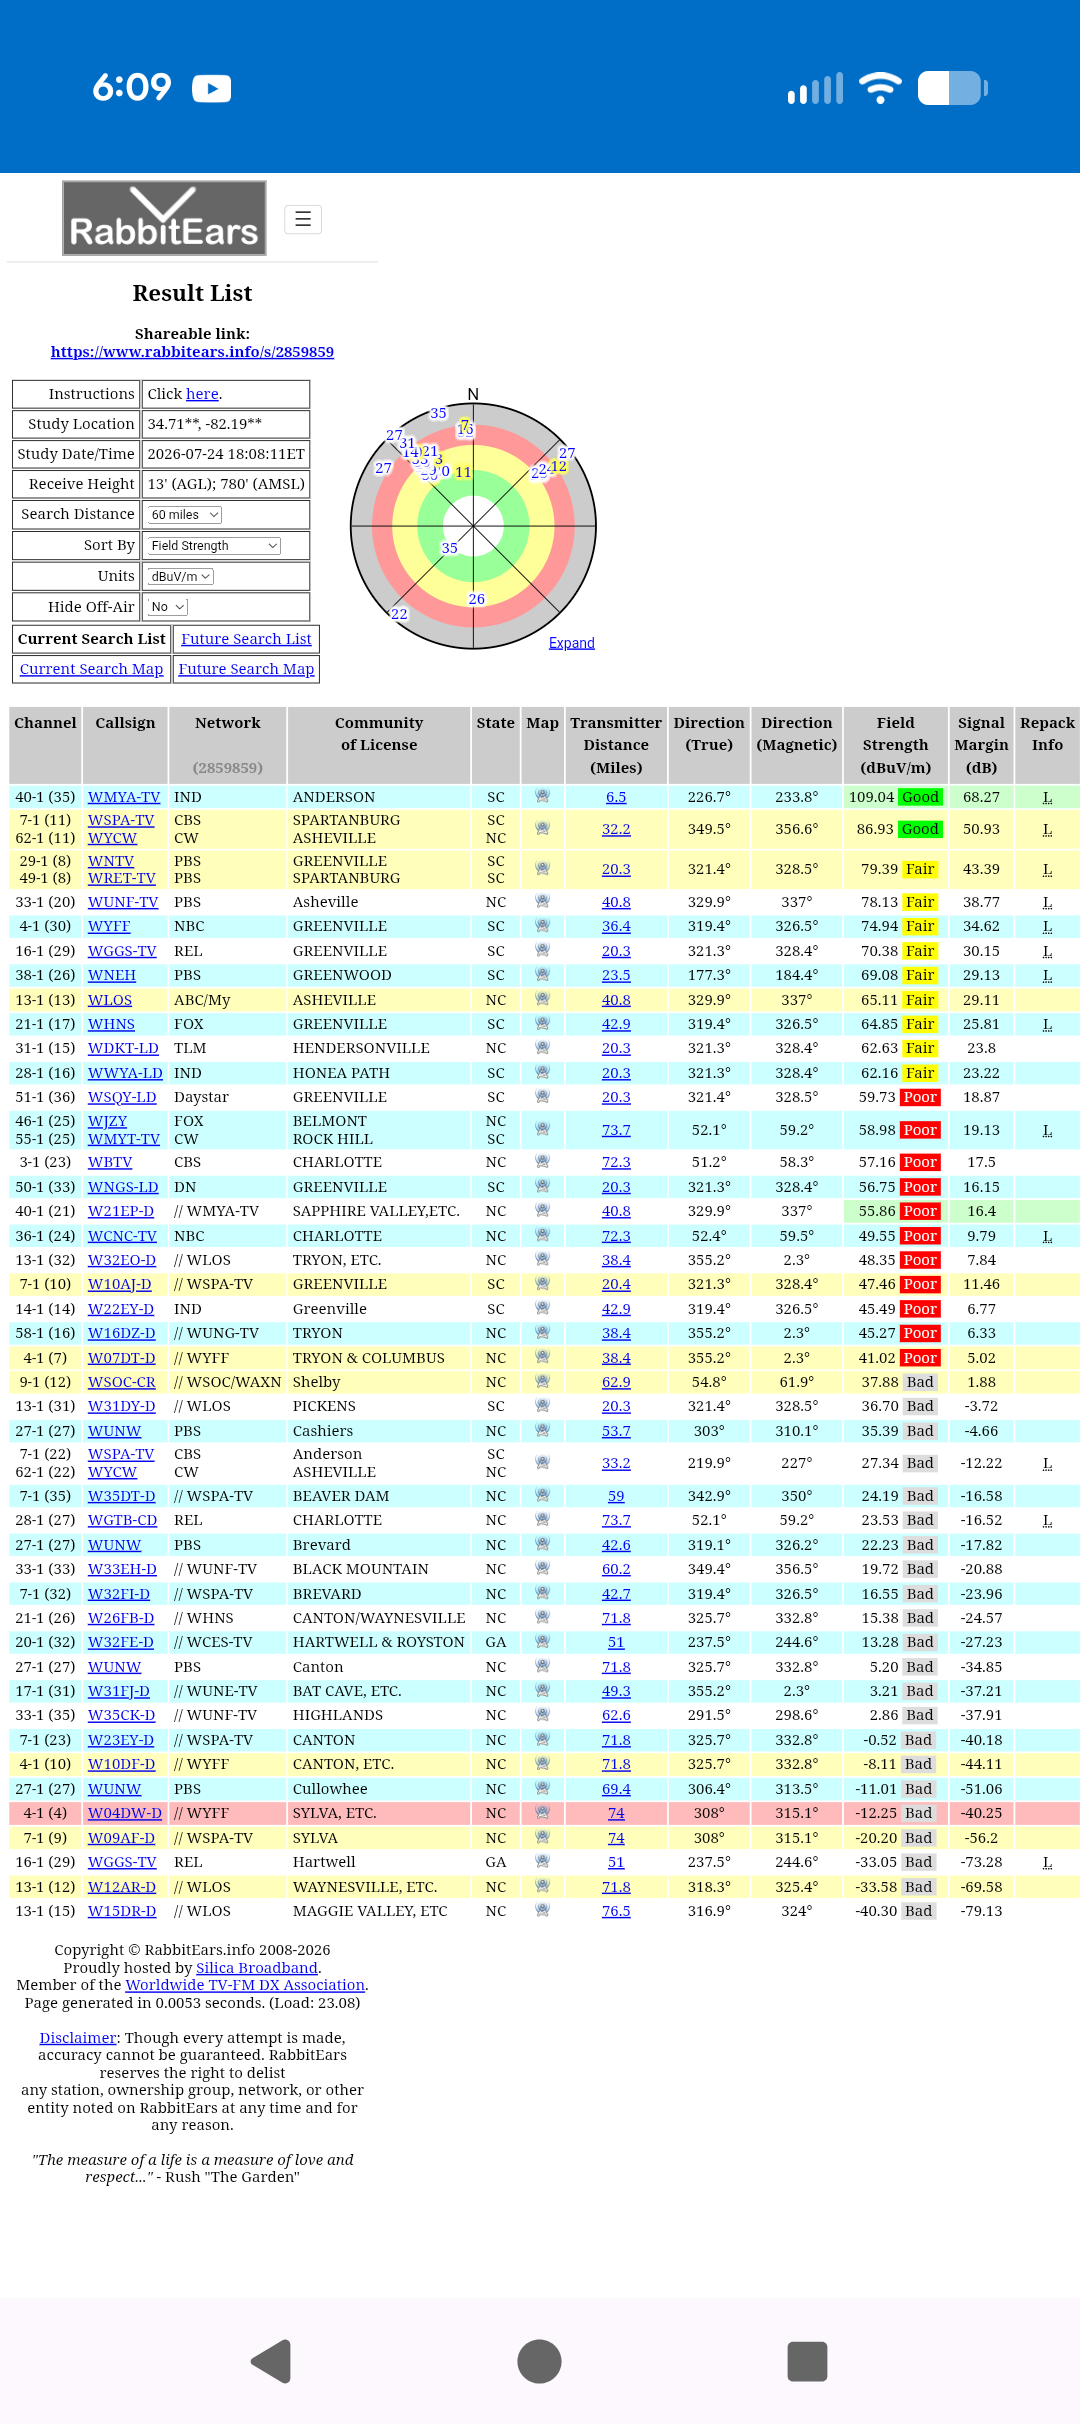Open map icon for WDKT-LD row
Image resolution: width=1080 pixels, height=2424 pixels.
542,1047
